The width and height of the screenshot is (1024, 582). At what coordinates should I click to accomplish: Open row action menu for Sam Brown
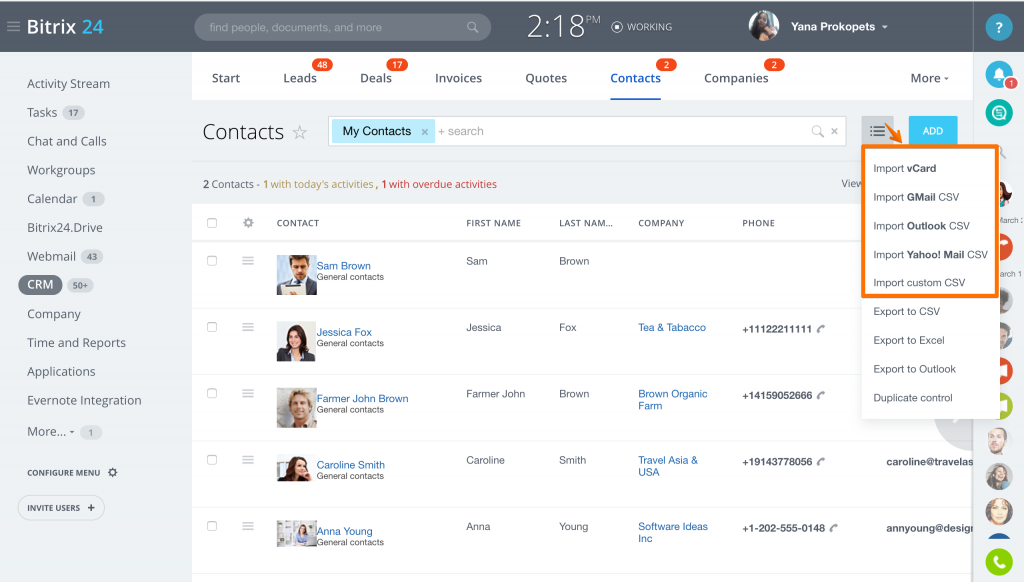(x=248, y=261)
